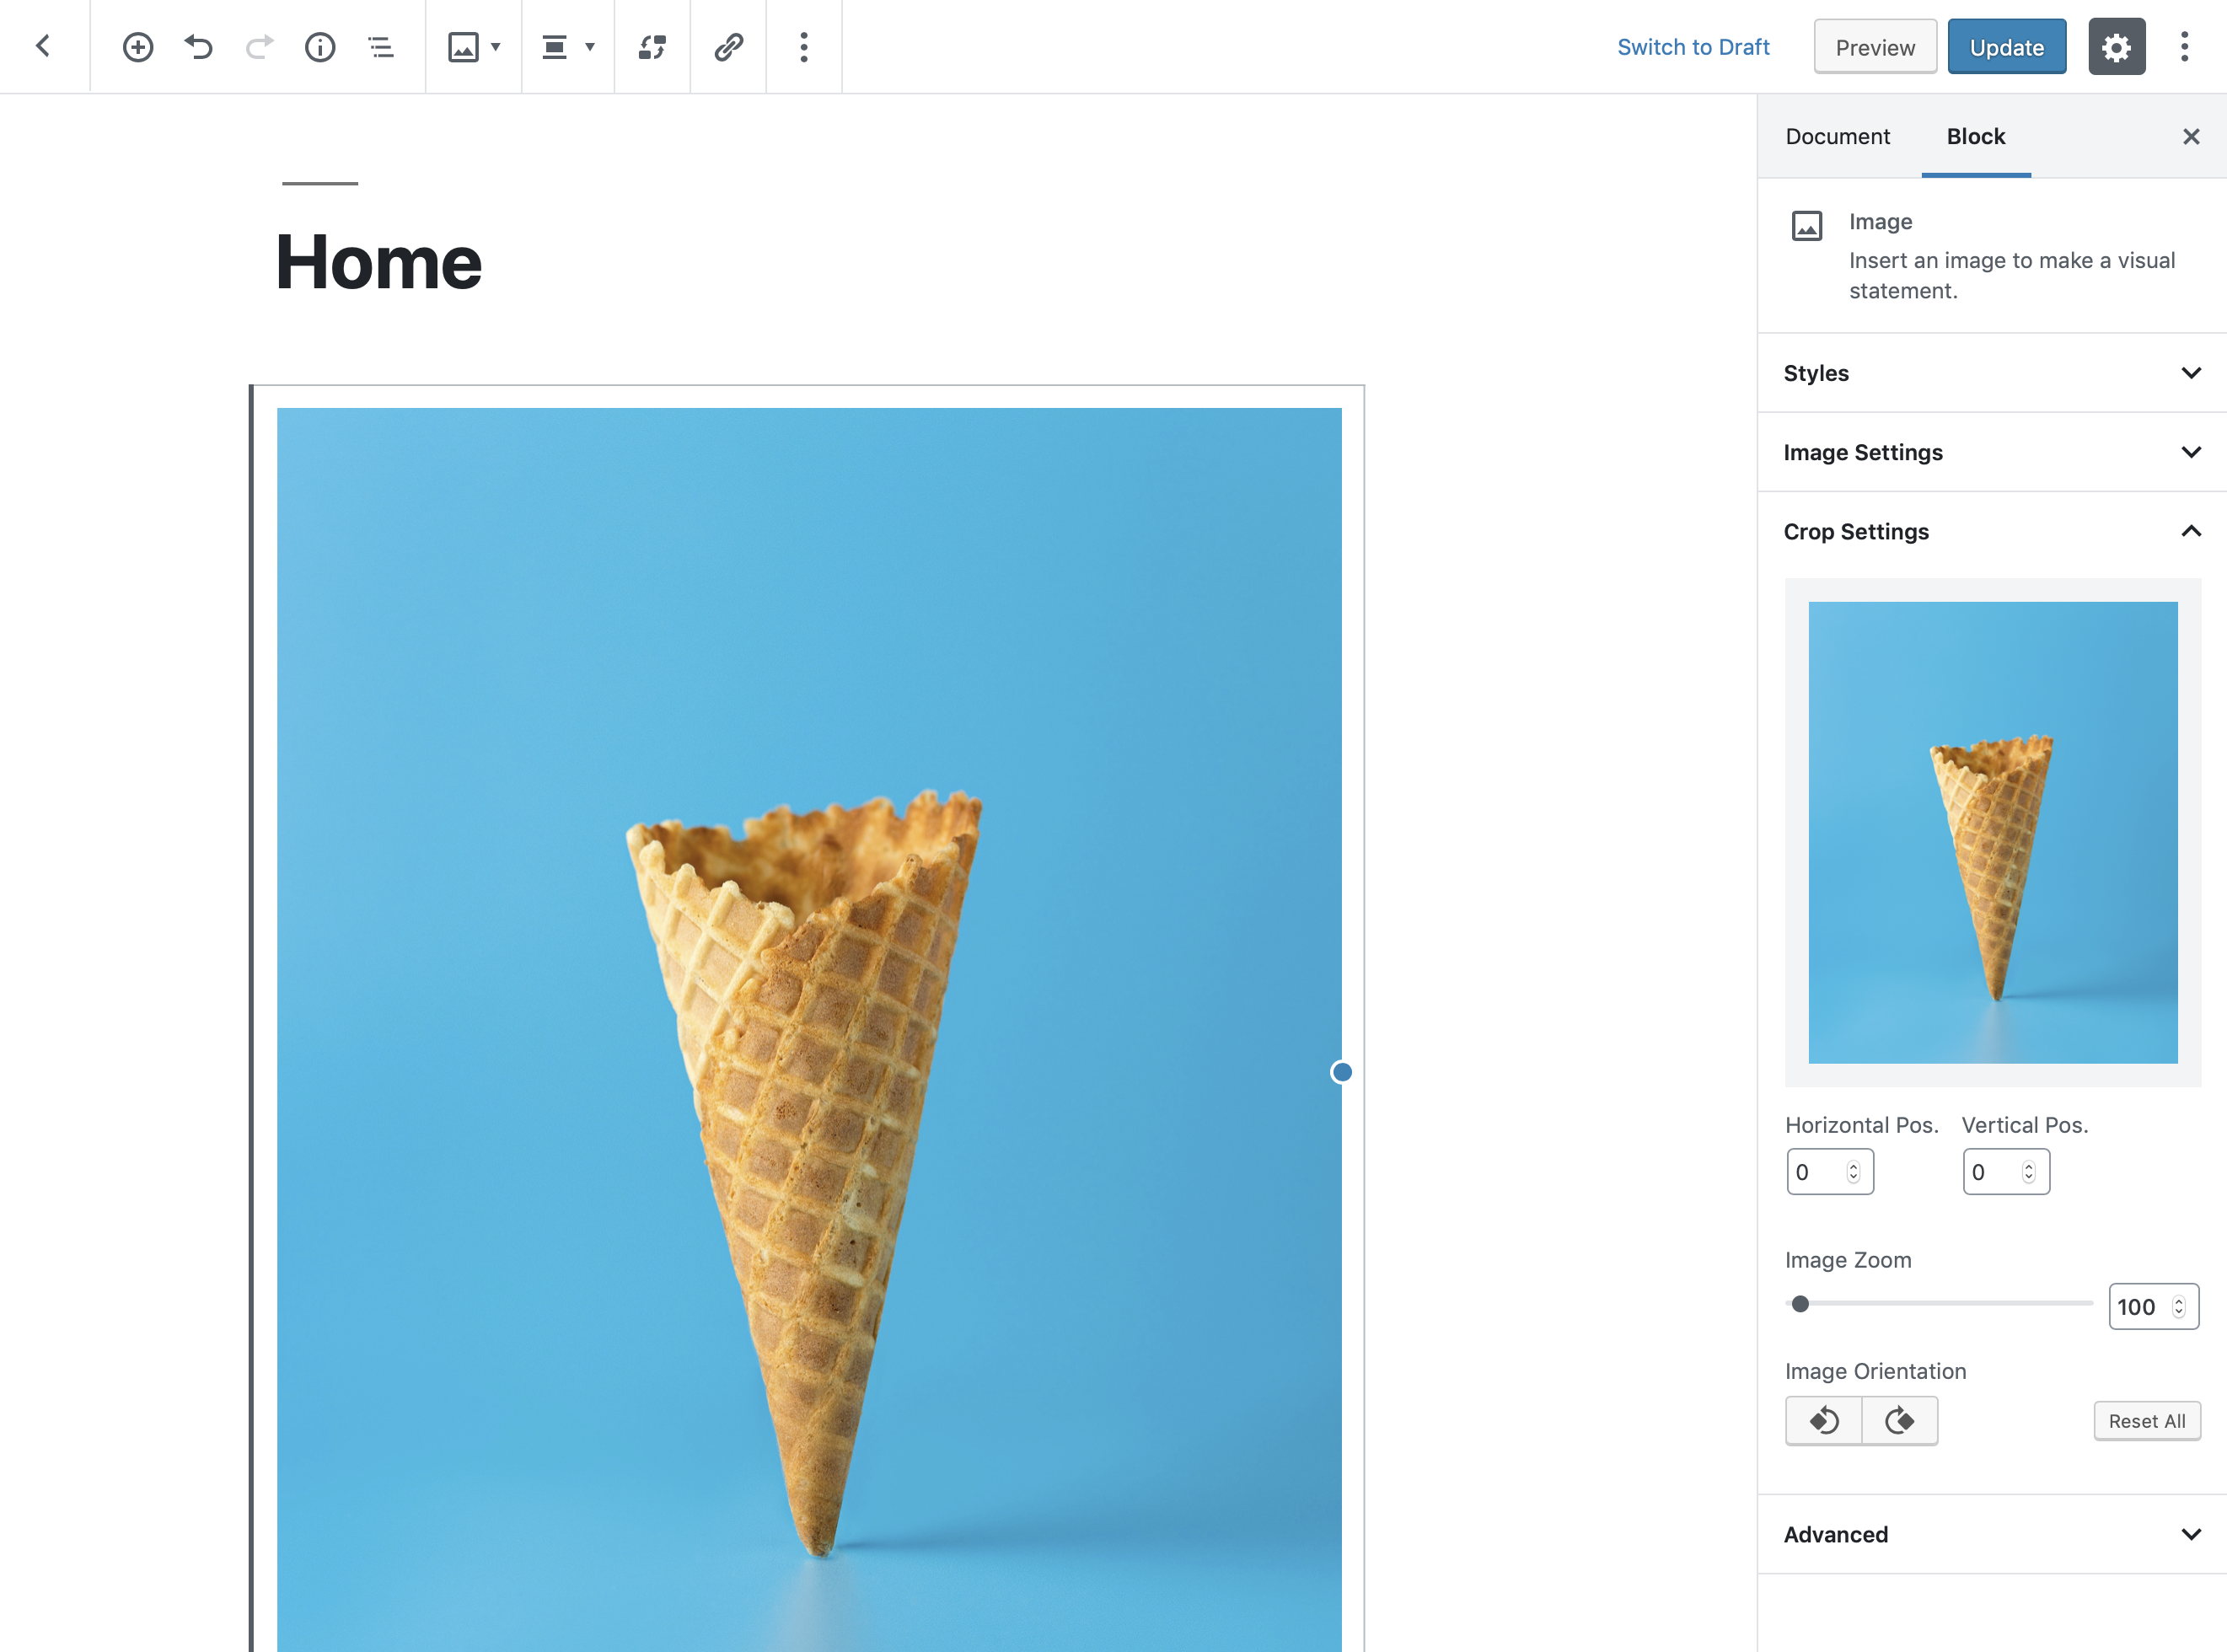Rotate image left using orientation button
2227x1652 pixels.
[x=1823, y=1421]
